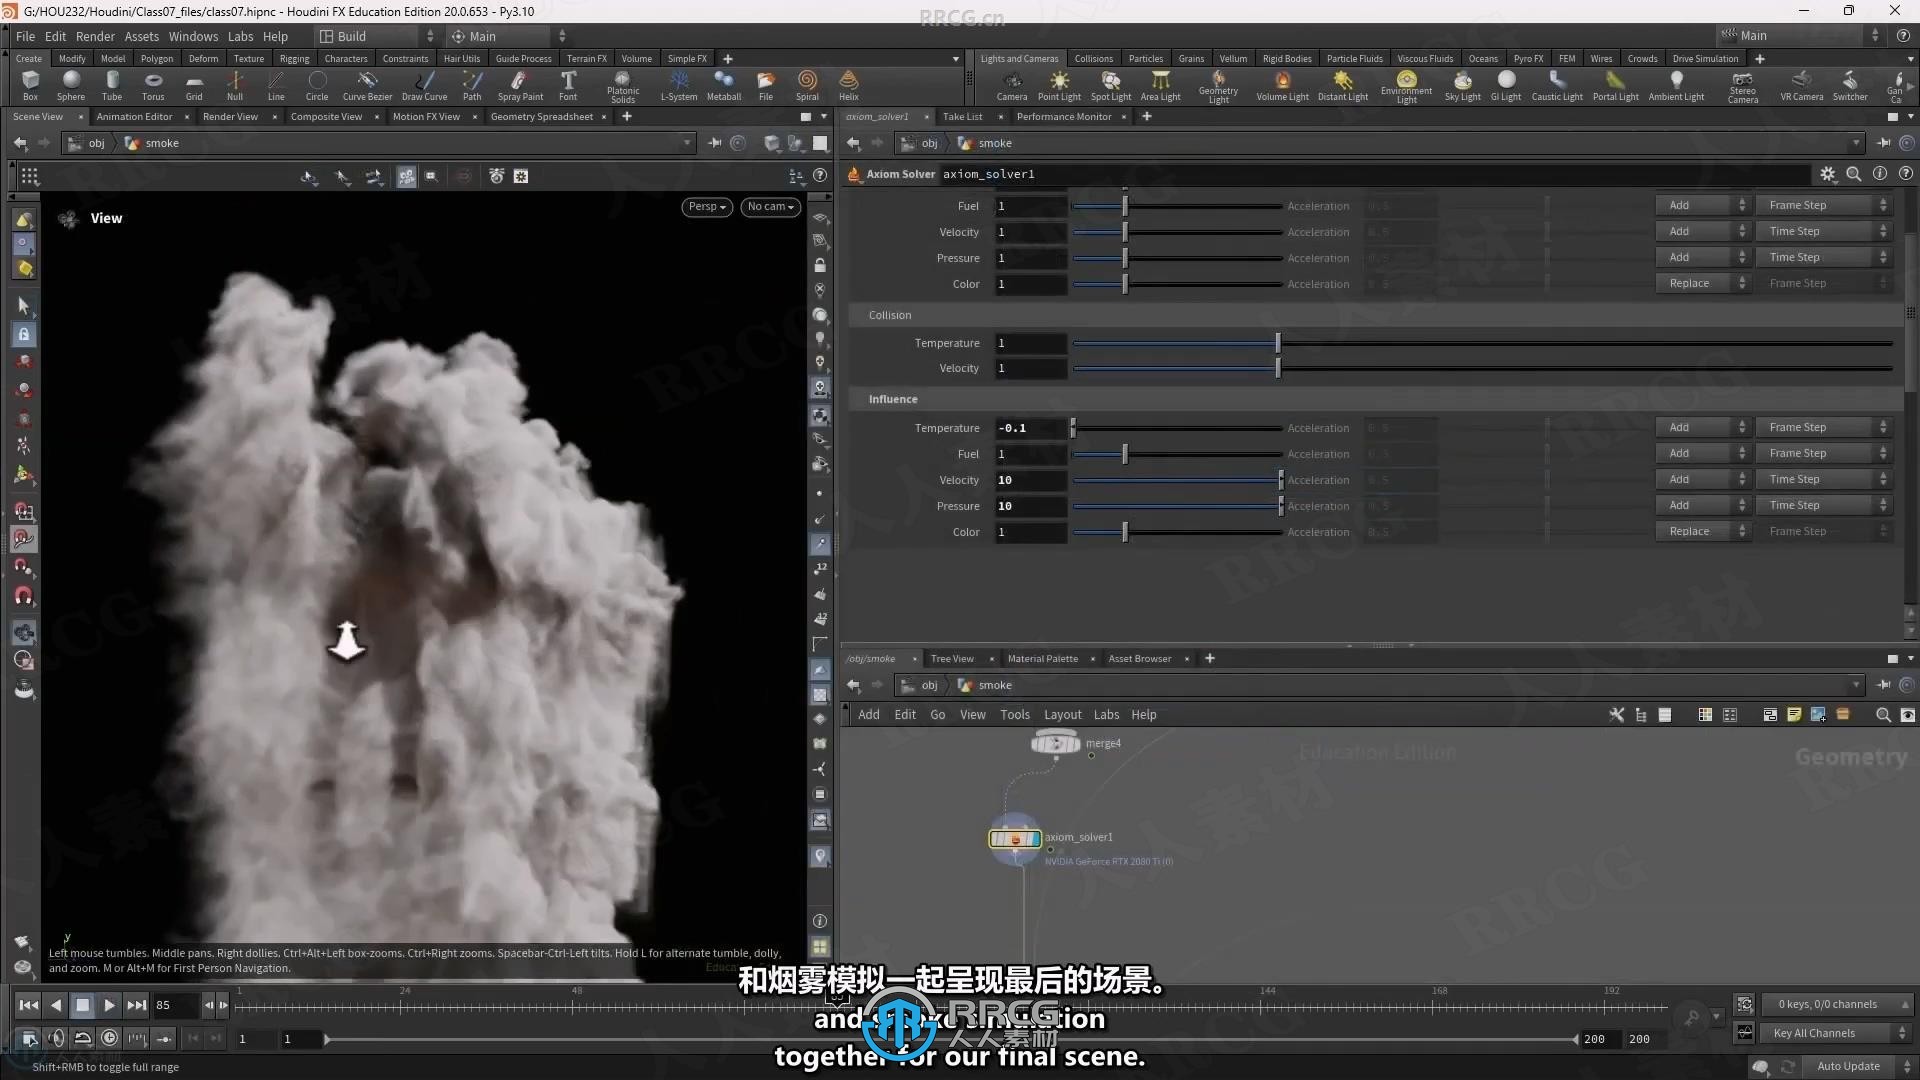This screenshot has width=1920, height=1080.
Task: Open Influence Temperature Add mode dropdown
Action: tap(1702, 428)
